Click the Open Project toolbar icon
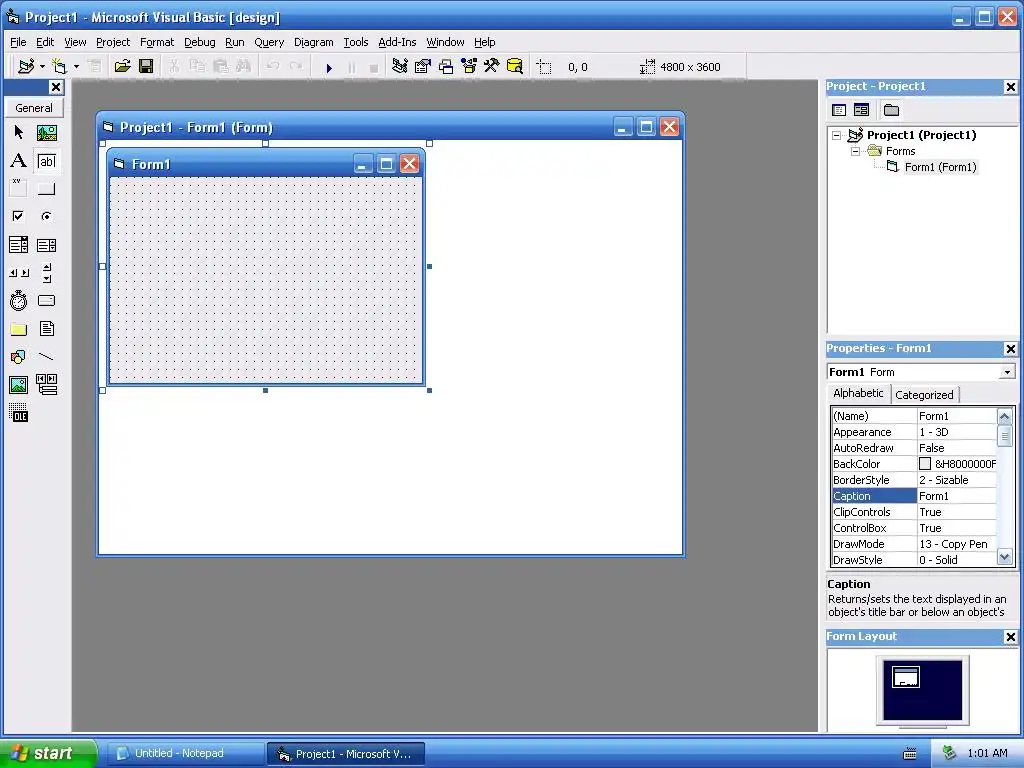 point(122,67)
